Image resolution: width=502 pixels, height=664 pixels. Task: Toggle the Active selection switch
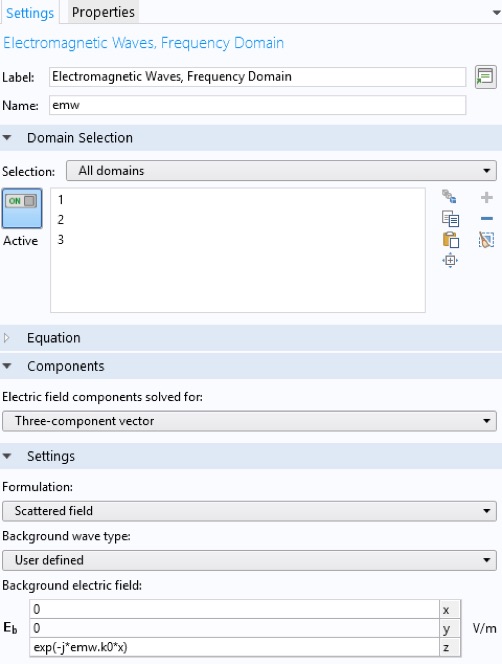tap(22, 208)
